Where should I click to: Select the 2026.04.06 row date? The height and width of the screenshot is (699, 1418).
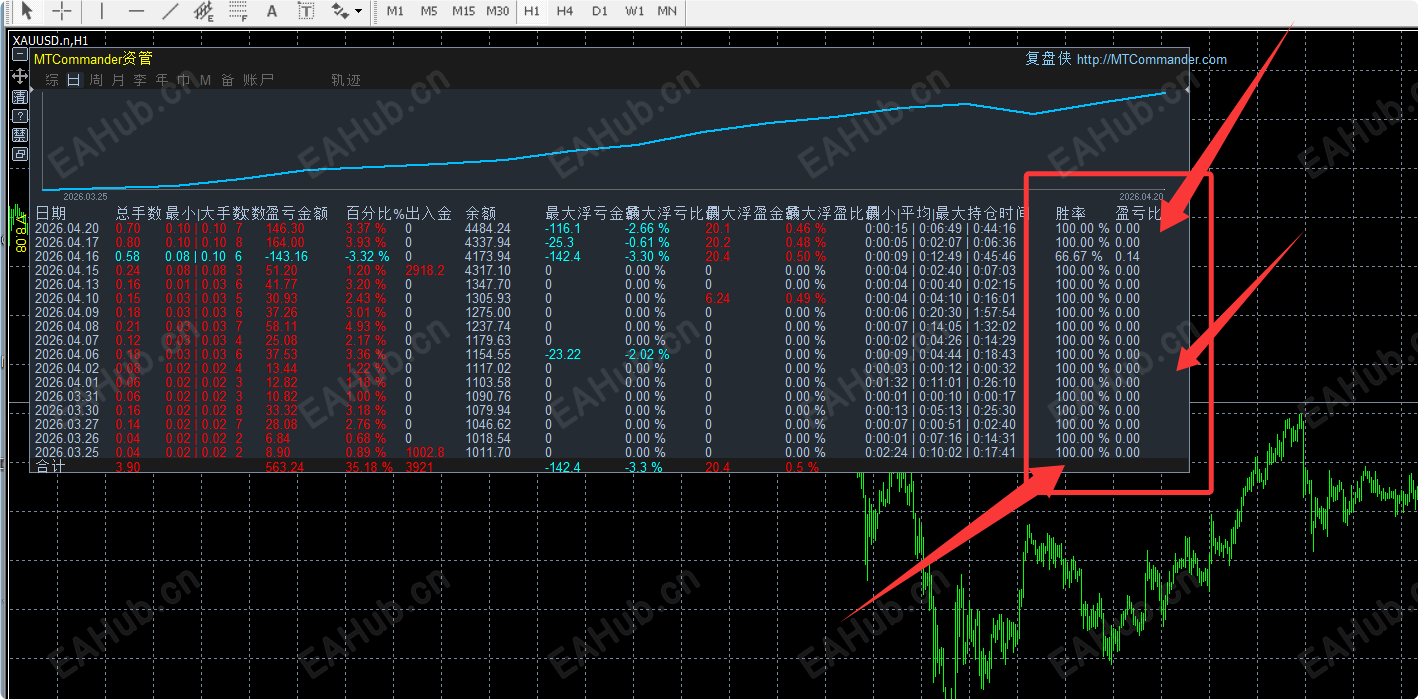[67, 354]
